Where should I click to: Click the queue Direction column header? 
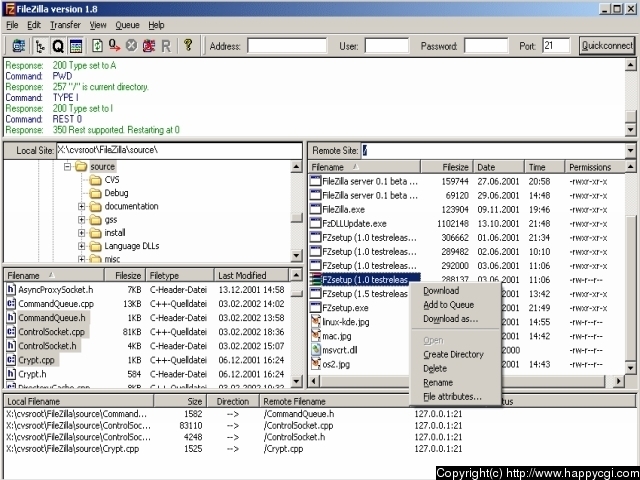click(233, 402)
